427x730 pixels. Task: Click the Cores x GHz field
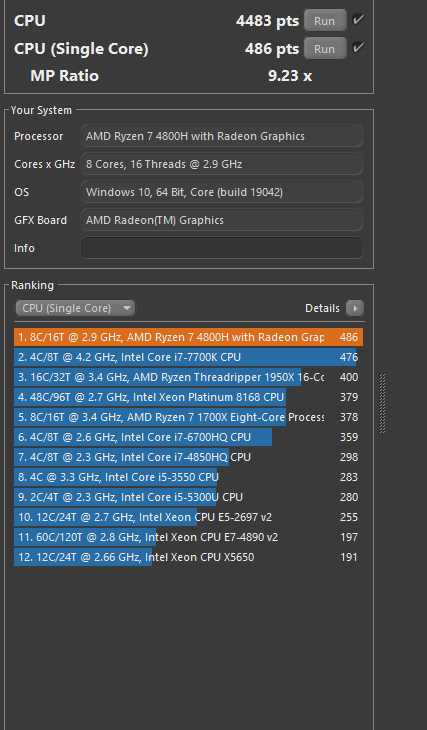[x=222, y=164]
